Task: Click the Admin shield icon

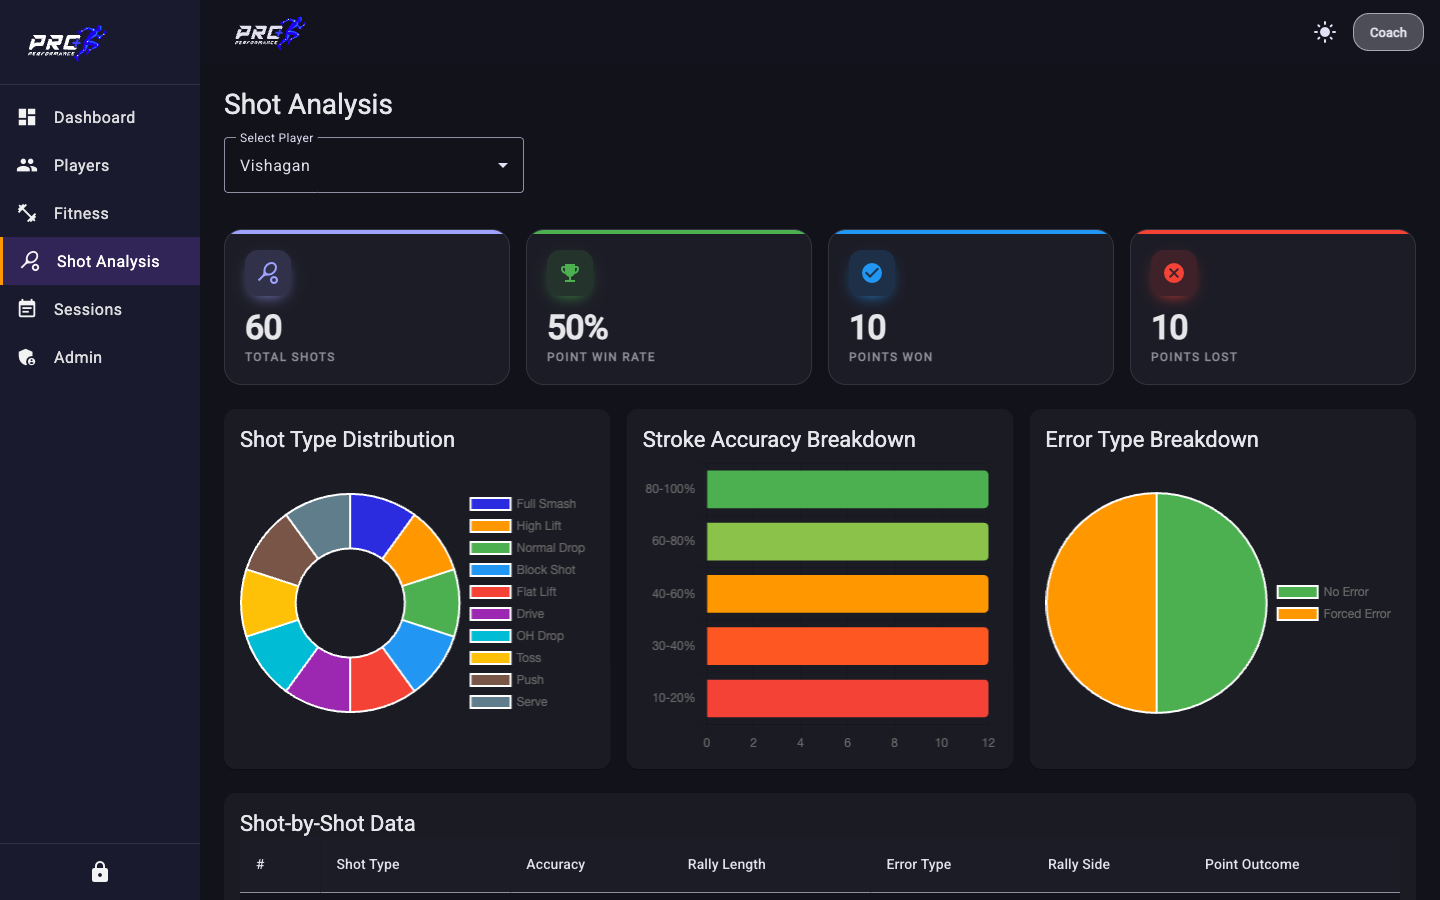Action: coord(27,357)
